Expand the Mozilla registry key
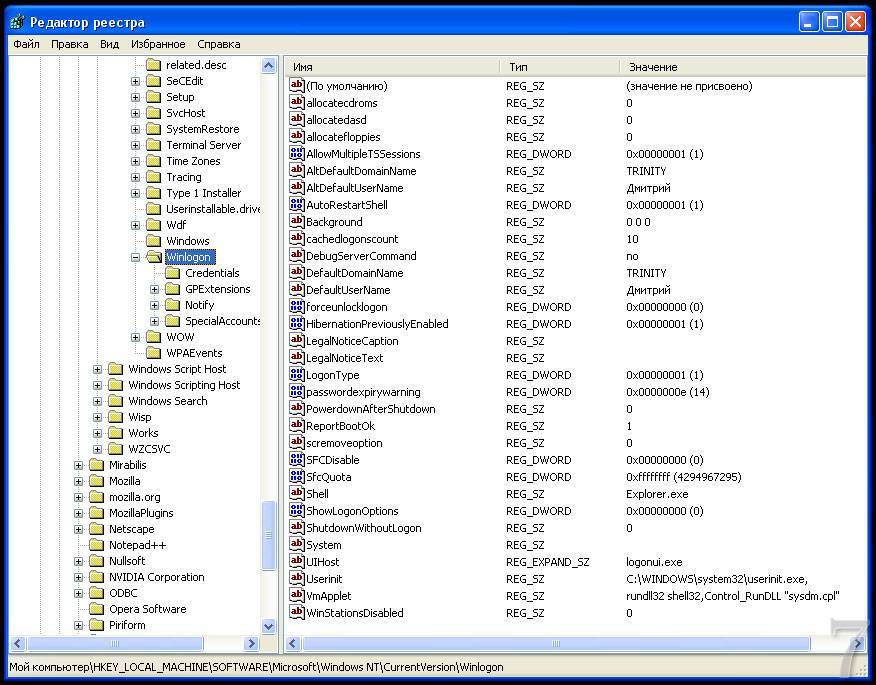Image resolution: width=876 pixels, height=685 pixels. coord(79,481)
